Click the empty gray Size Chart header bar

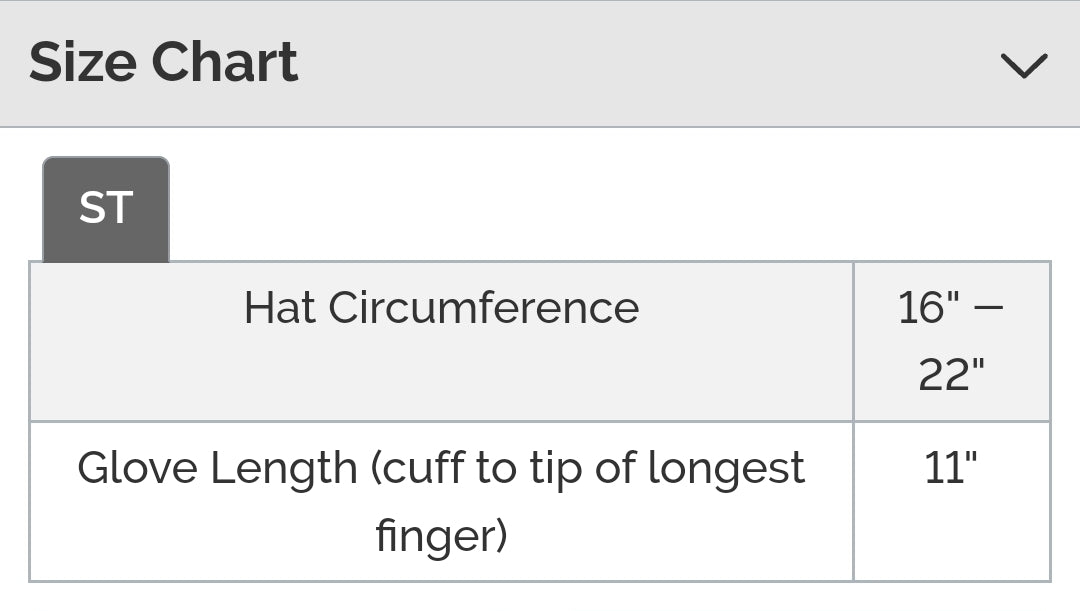click(x=647, y=63)
